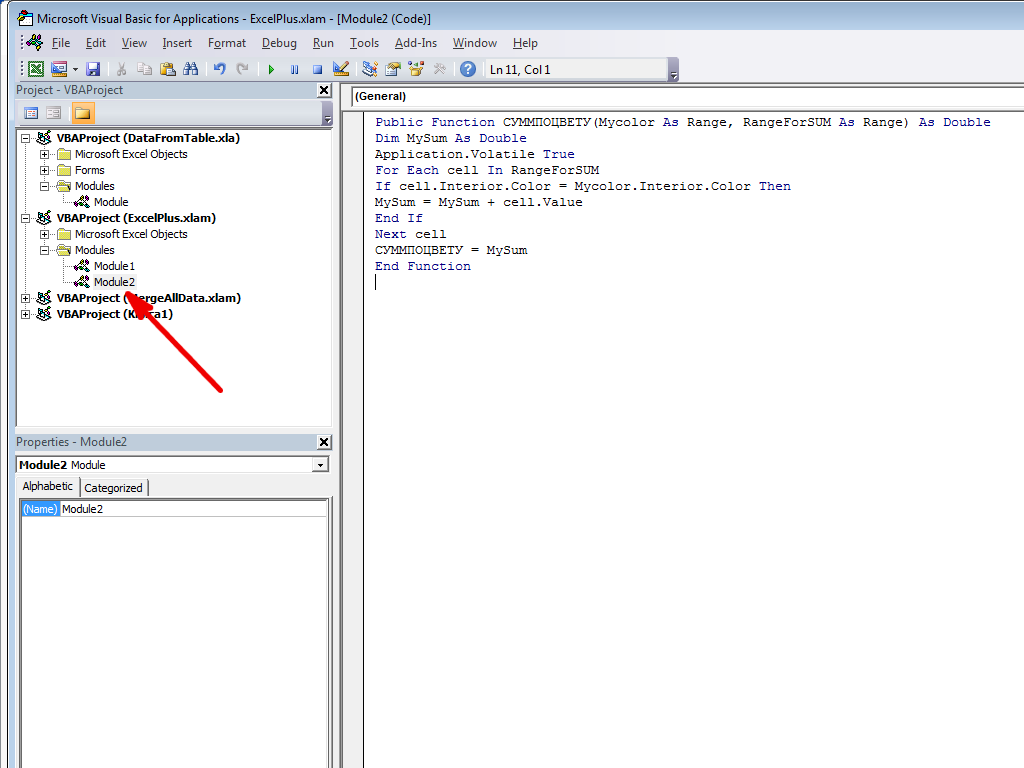Click the View Code icon in Project panel
The width and height of the screenshot is (1024, 768).
pyautogui.click(x=31, y=113)
